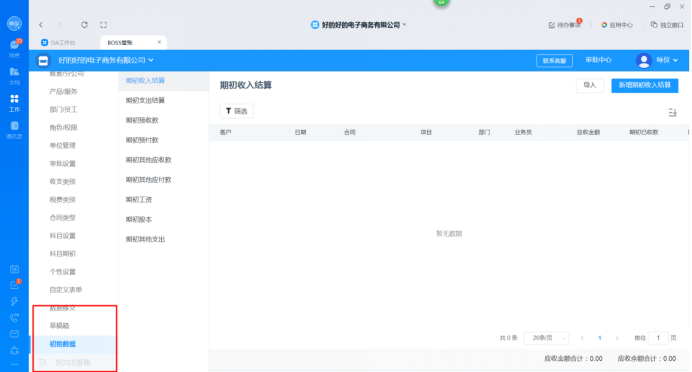Refresh the page with reload icon
The height and width of the screenshot is (372, 692).
coord(84,25)
